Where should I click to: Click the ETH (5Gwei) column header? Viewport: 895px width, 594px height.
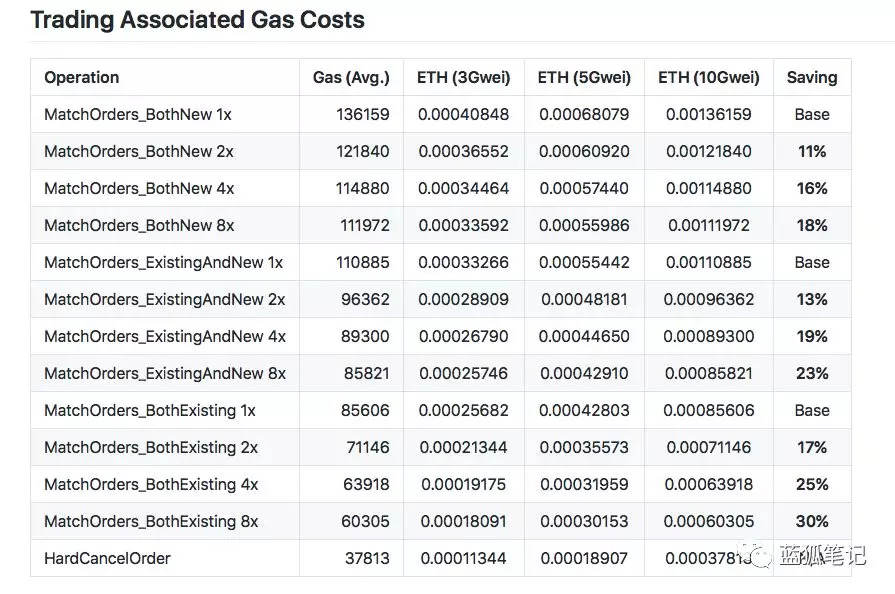584,77
